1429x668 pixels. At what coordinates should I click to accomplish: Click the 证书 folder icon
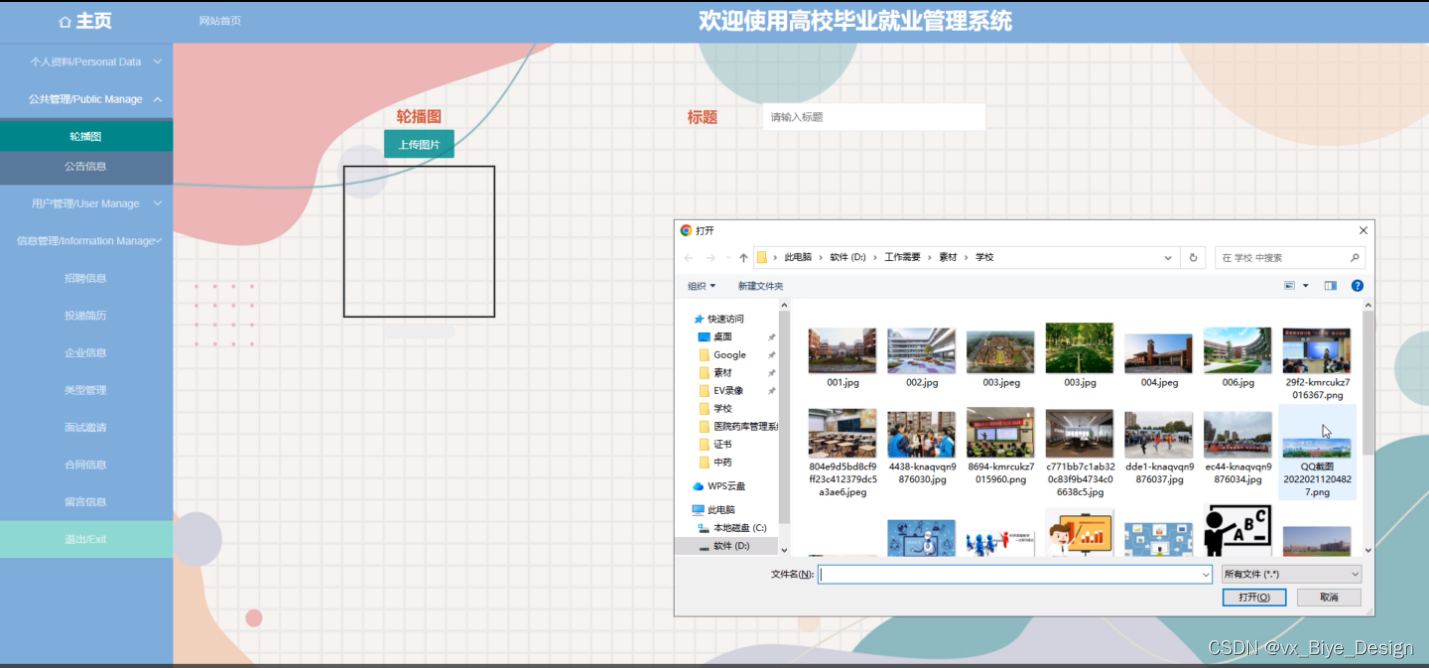point(704,444)
